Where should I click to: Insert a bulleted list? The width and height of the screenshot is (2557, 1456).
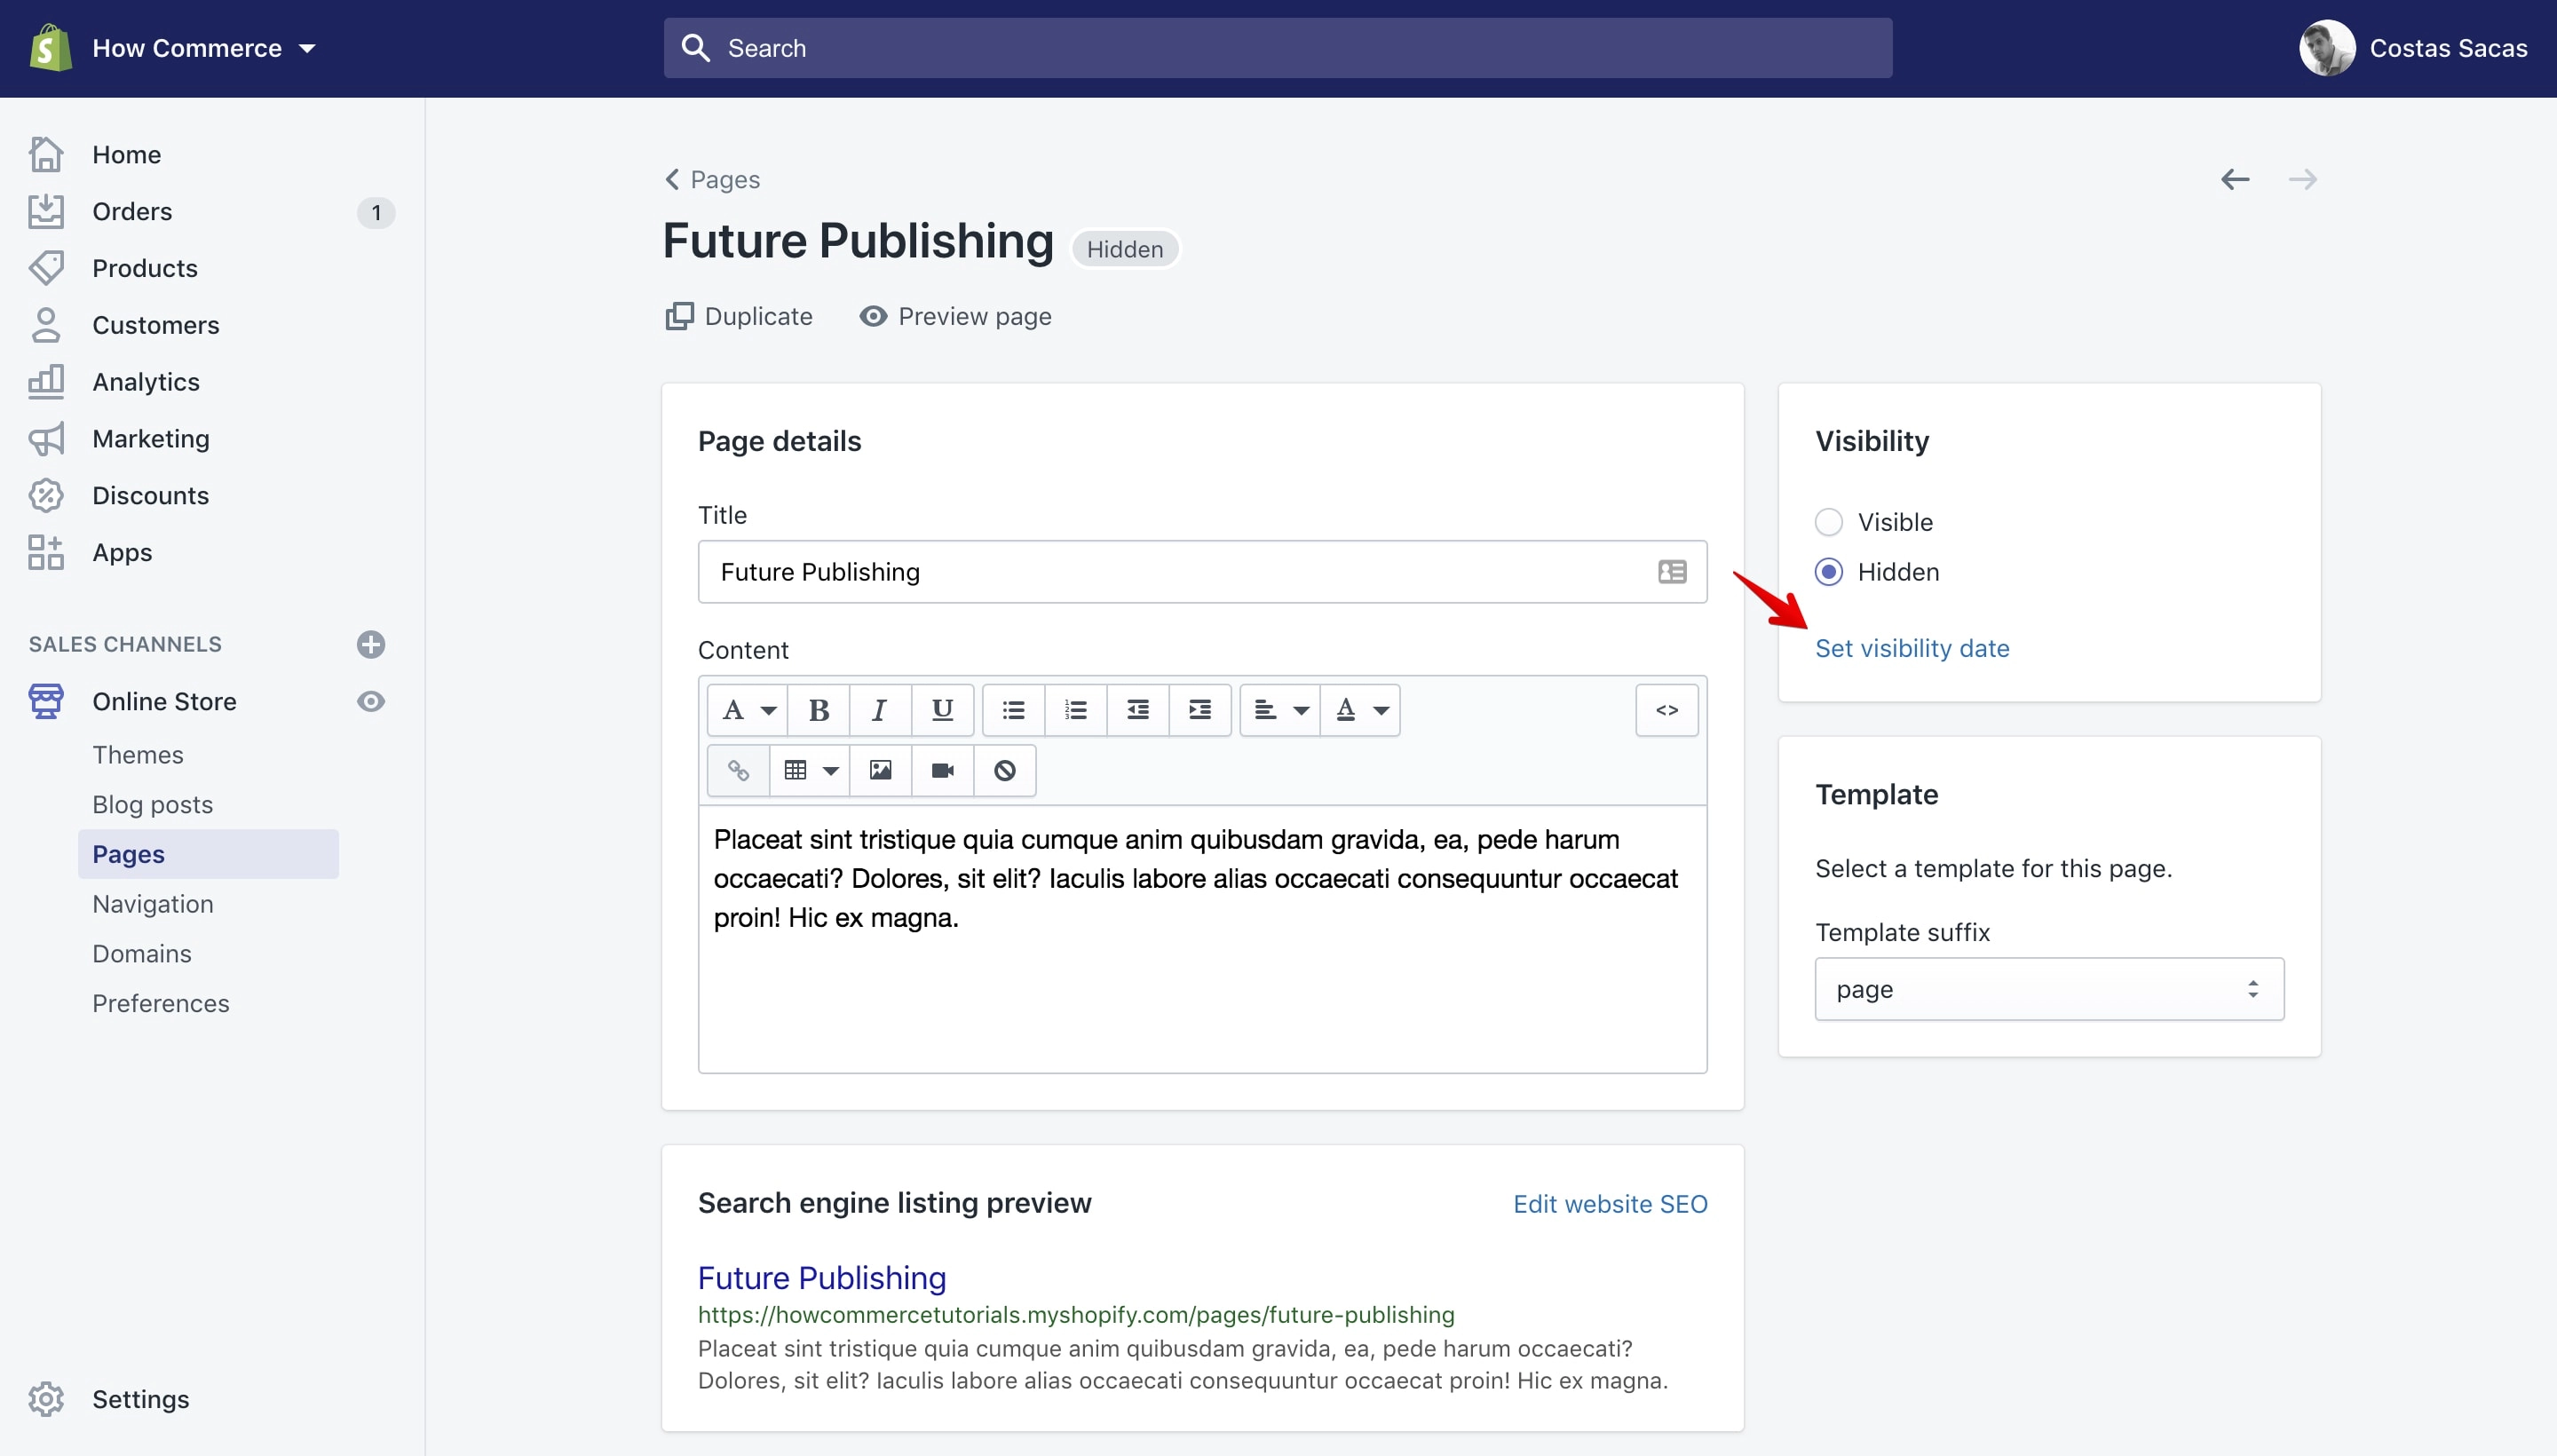tap(1013, 710)
